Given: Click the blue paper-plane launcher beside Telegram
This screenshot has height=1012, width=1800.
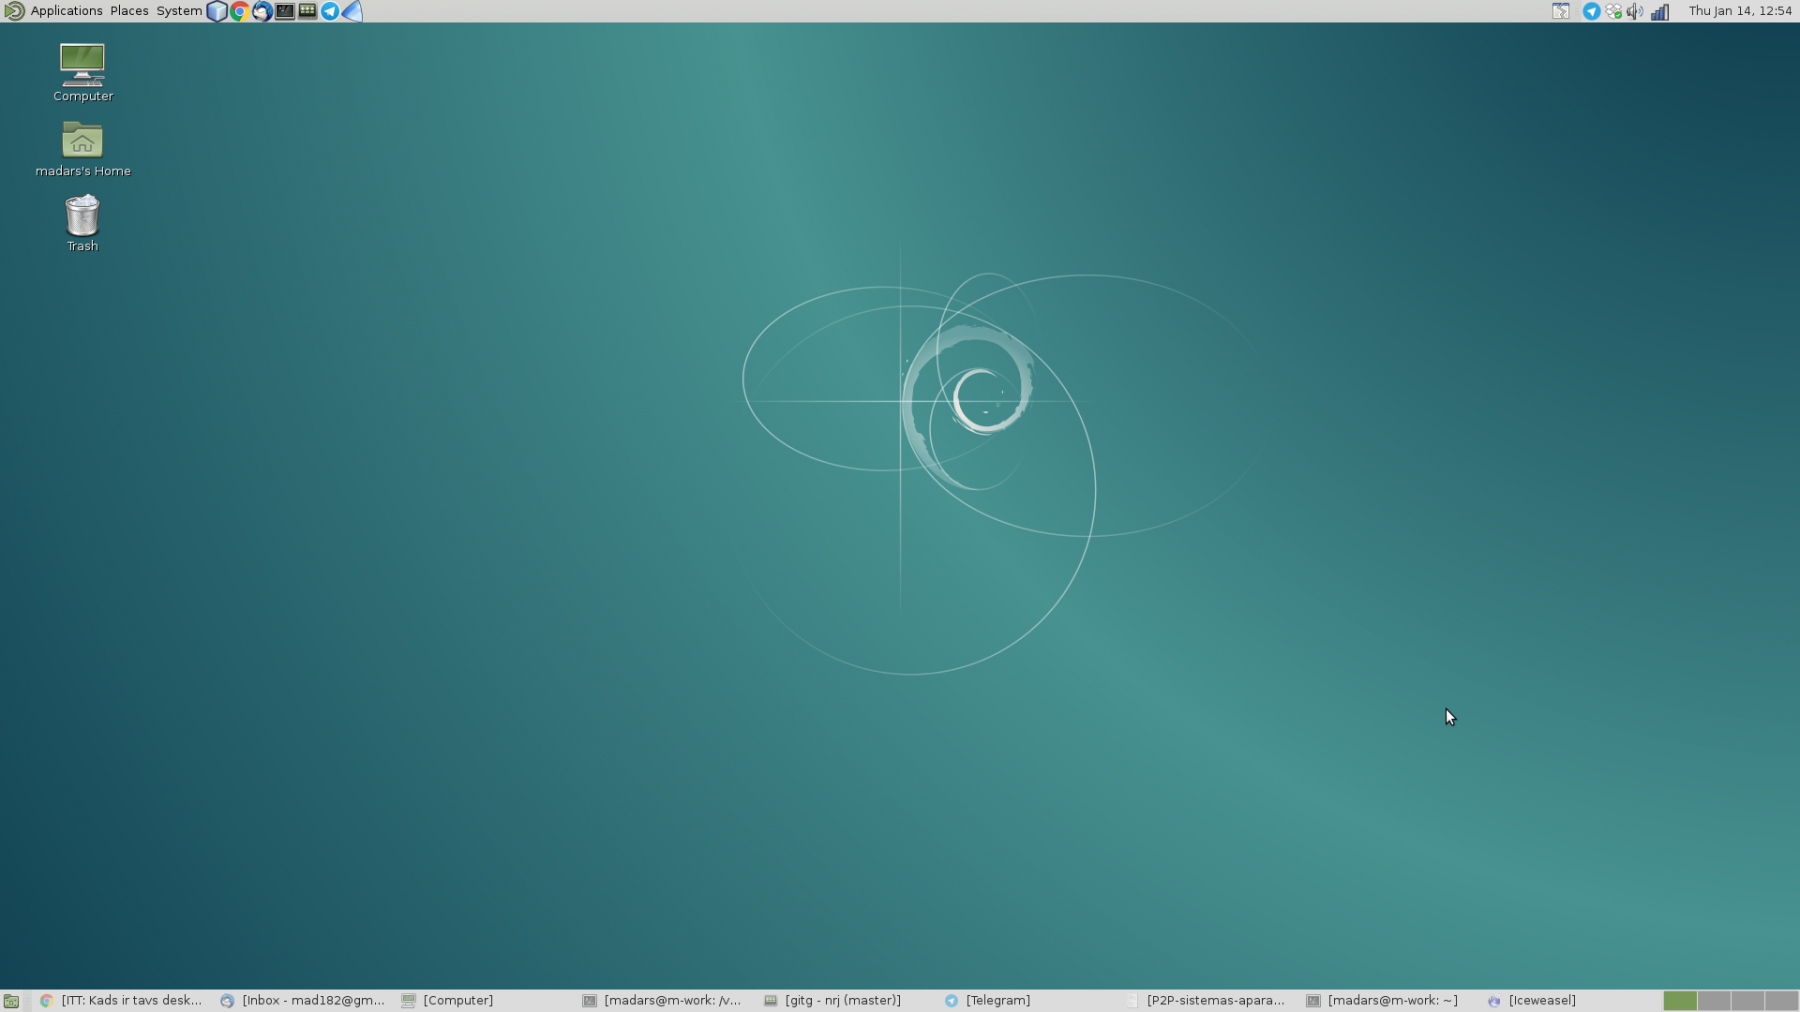Looking at the screenshot, I should tap(352, 11).
